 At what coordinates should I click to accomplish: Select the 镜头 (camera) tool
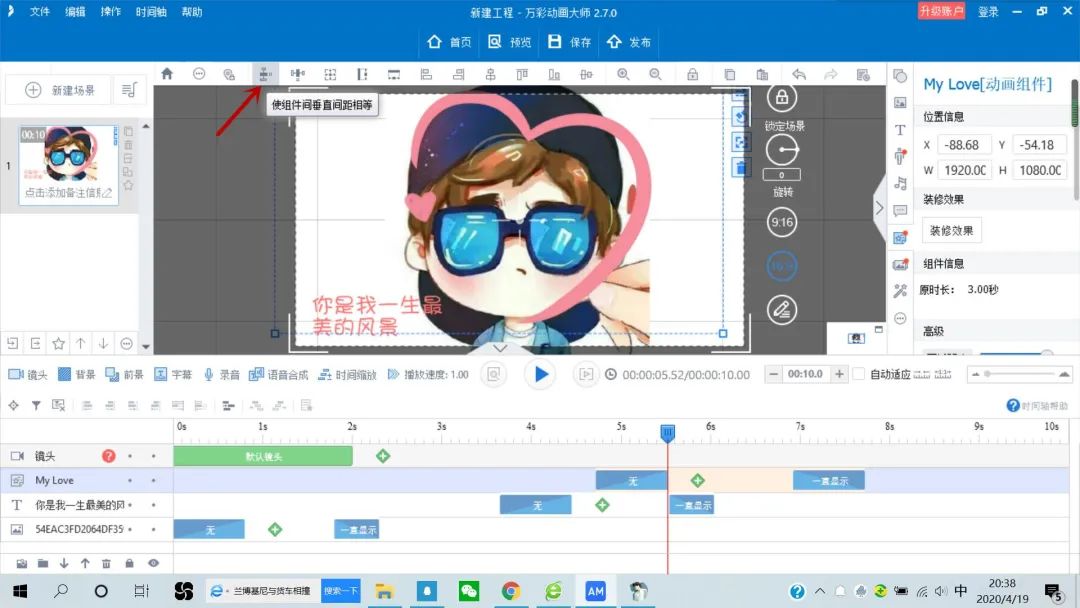(30, 375)
